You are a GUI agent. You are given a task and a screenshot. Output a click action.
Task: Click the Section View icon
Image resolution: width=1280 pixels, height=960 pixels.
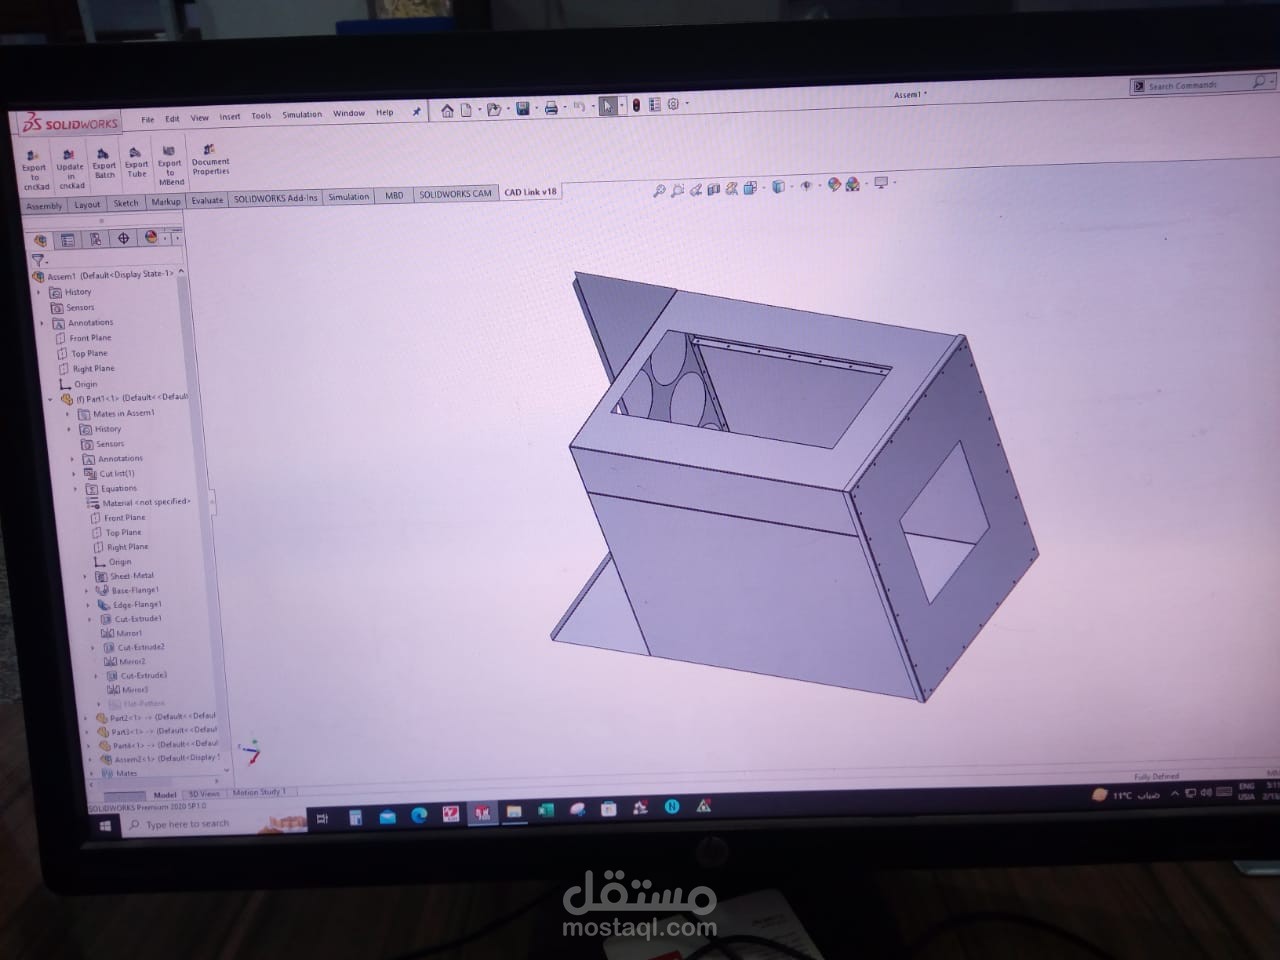713,188
